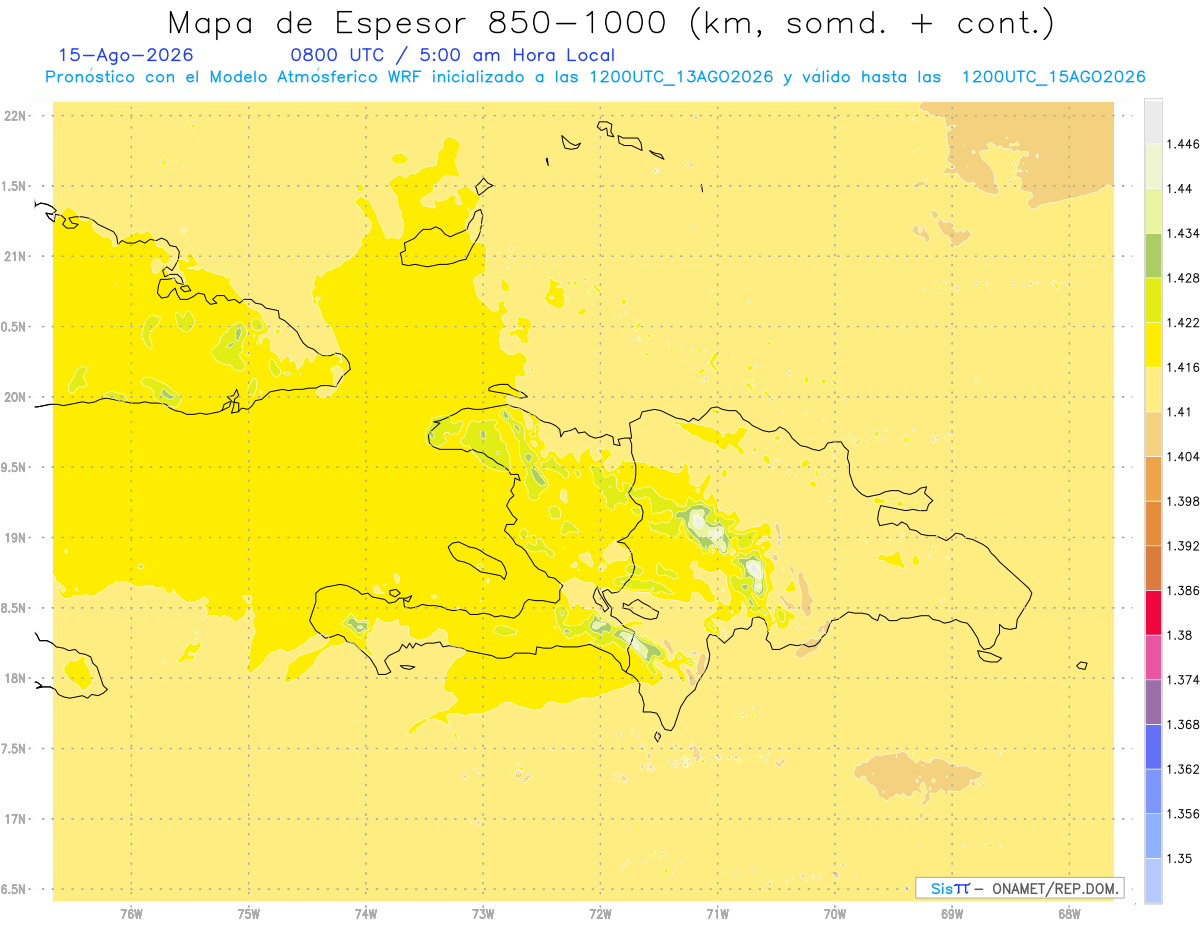Pick the bright yellow swatch between 1.416 and 1.422

point(1153,344)
